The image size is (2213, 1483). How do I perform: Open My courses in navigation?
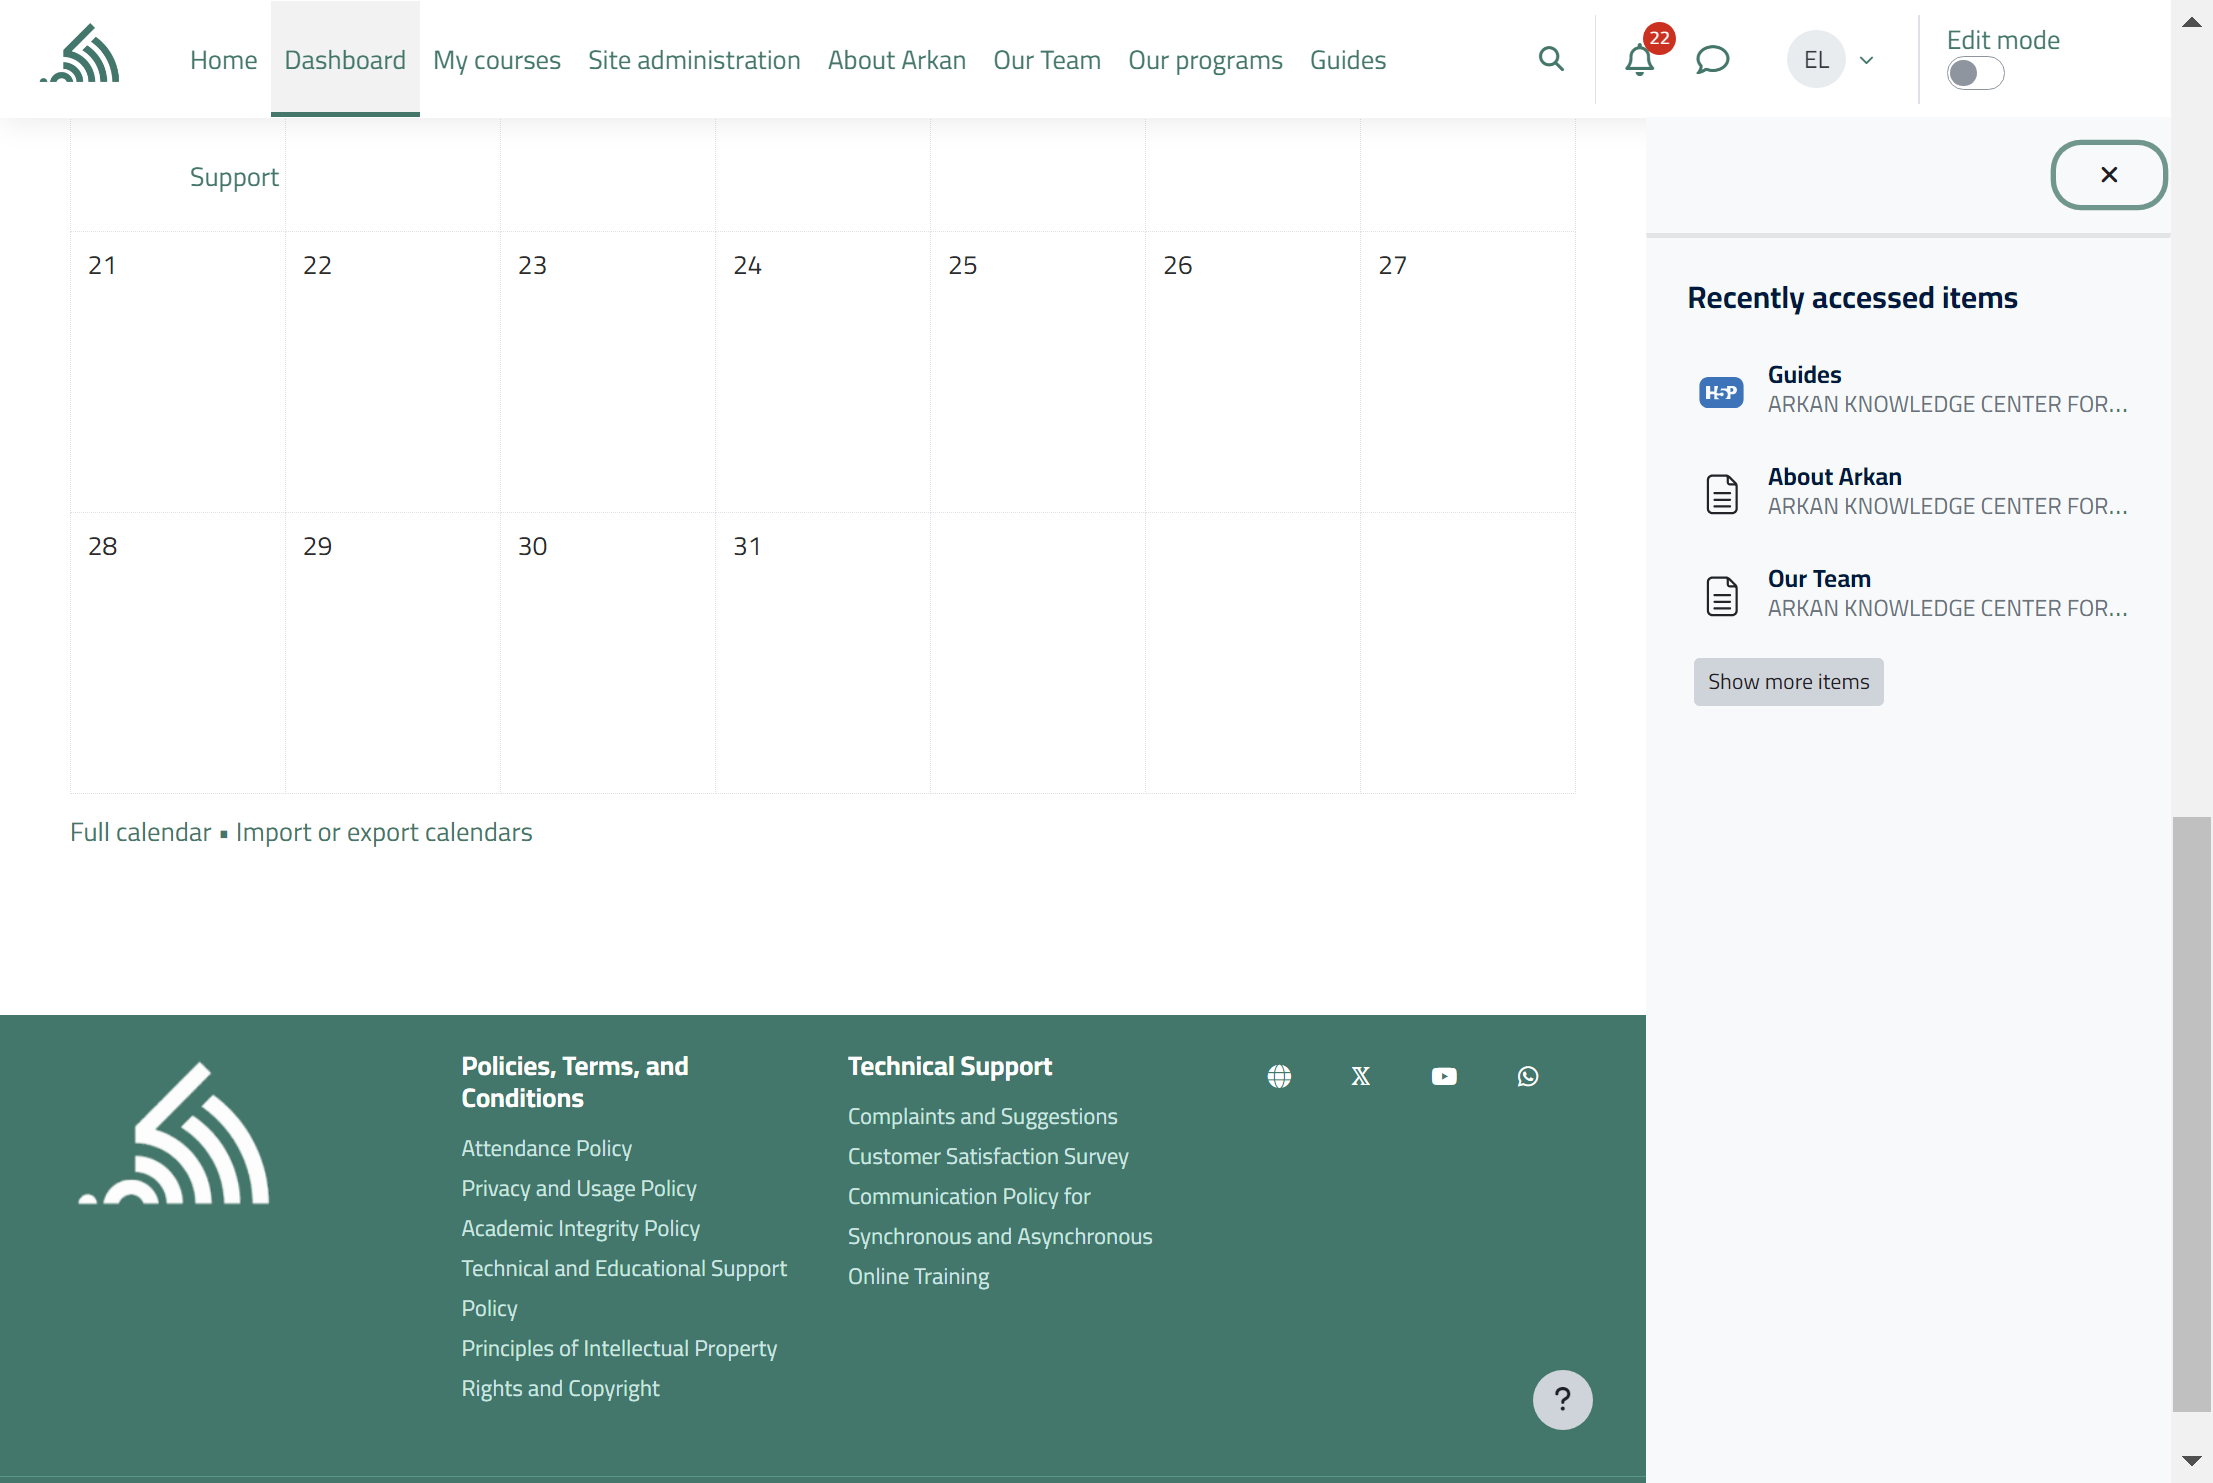[x=497, y=60]
